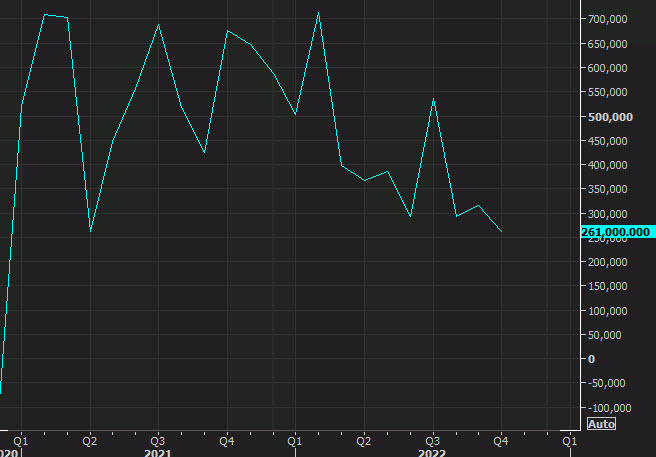
Task: Click the Q2 label left of the 2021 Q3 label
Action: click(90, 441)
